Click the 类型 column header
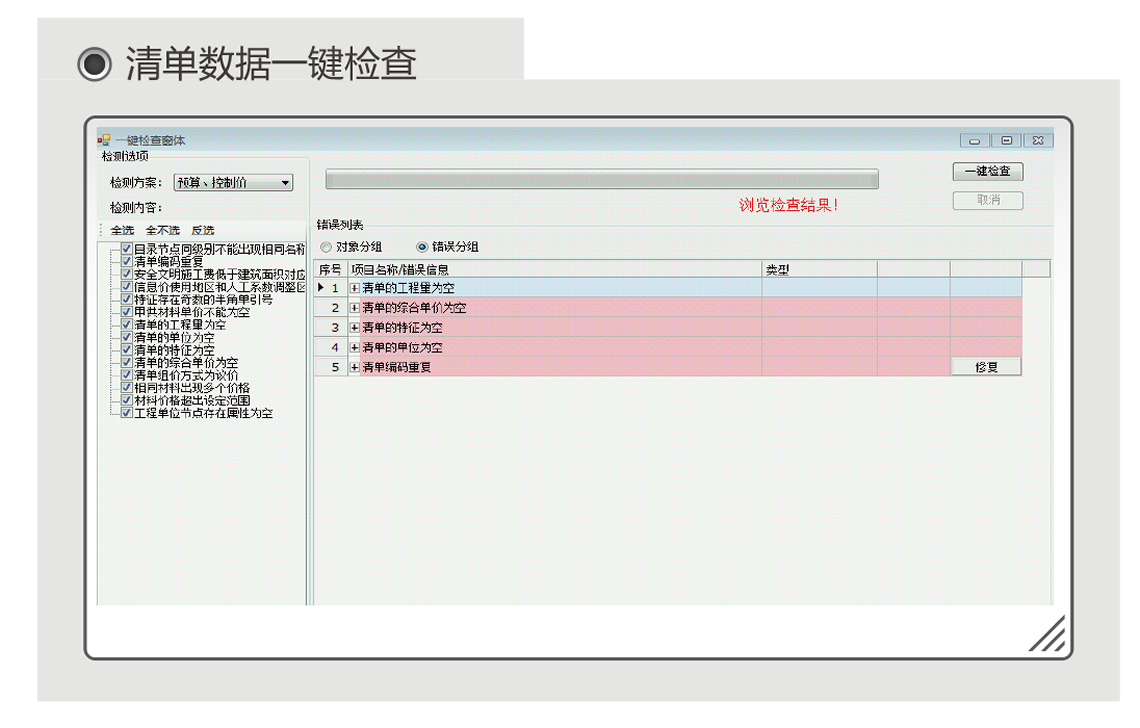 (819, 270)
